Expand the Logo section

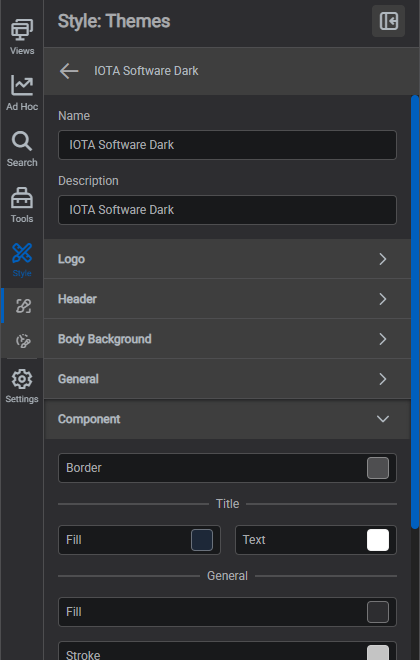[x=227, y=259]
